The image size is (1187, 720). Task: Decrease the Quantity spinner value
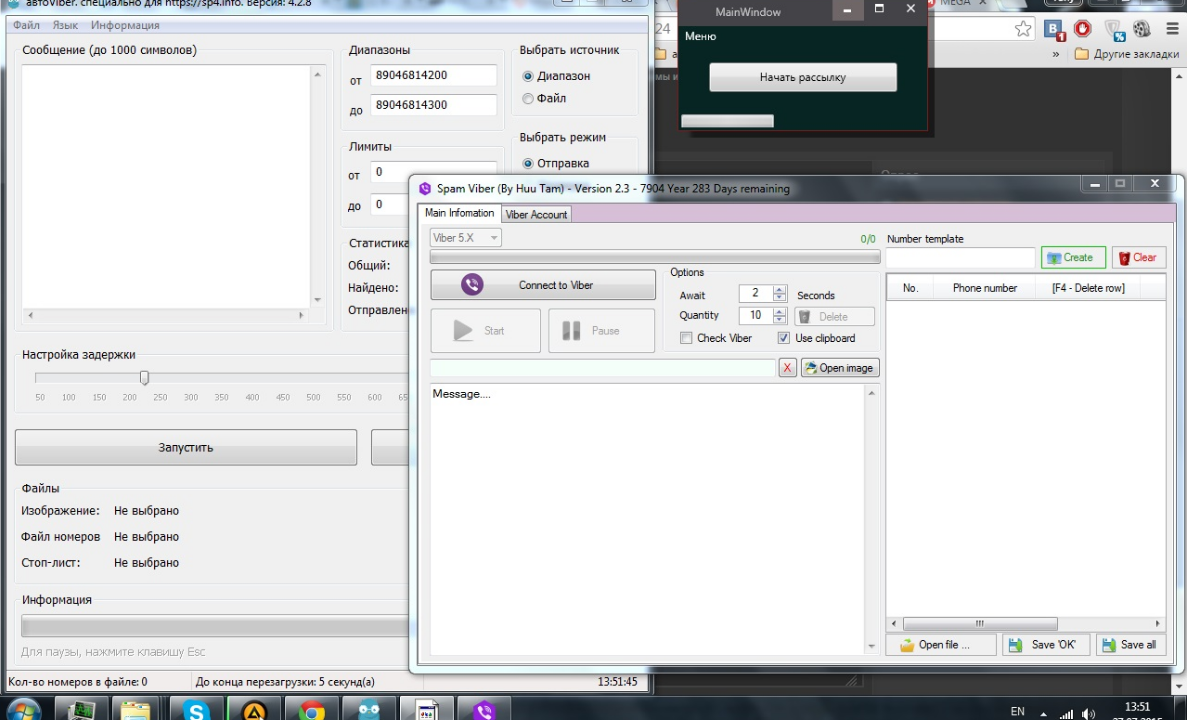pos(780,320)
